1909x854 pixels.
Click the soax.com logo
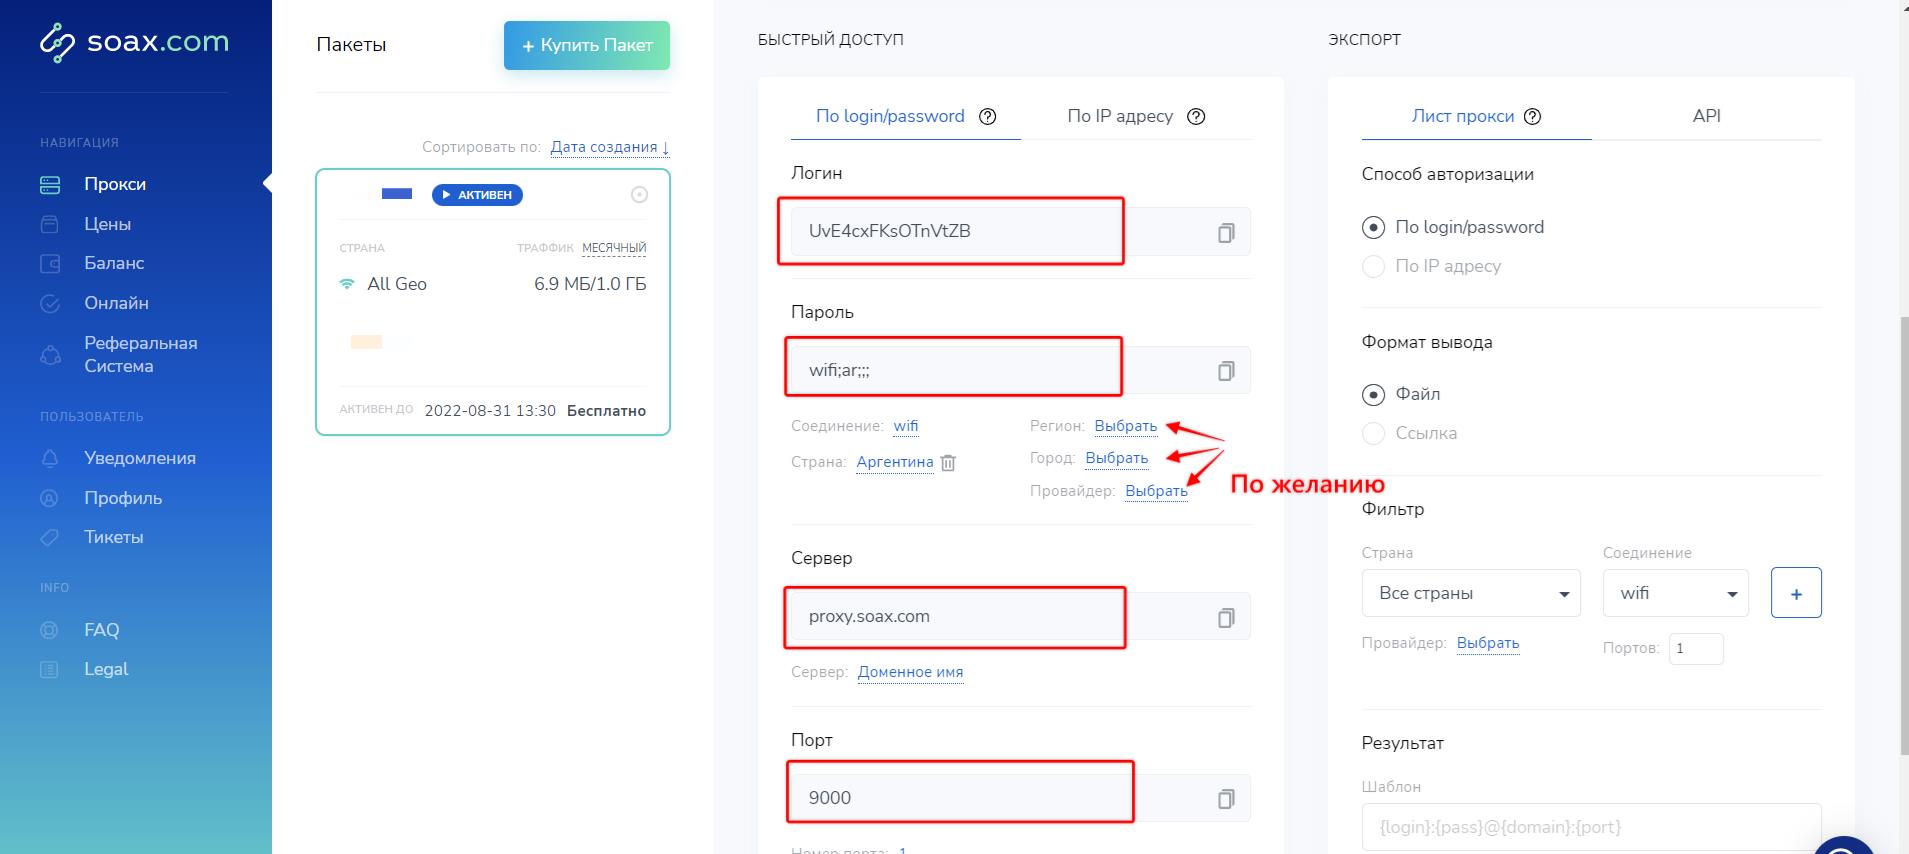pos(134,42)
